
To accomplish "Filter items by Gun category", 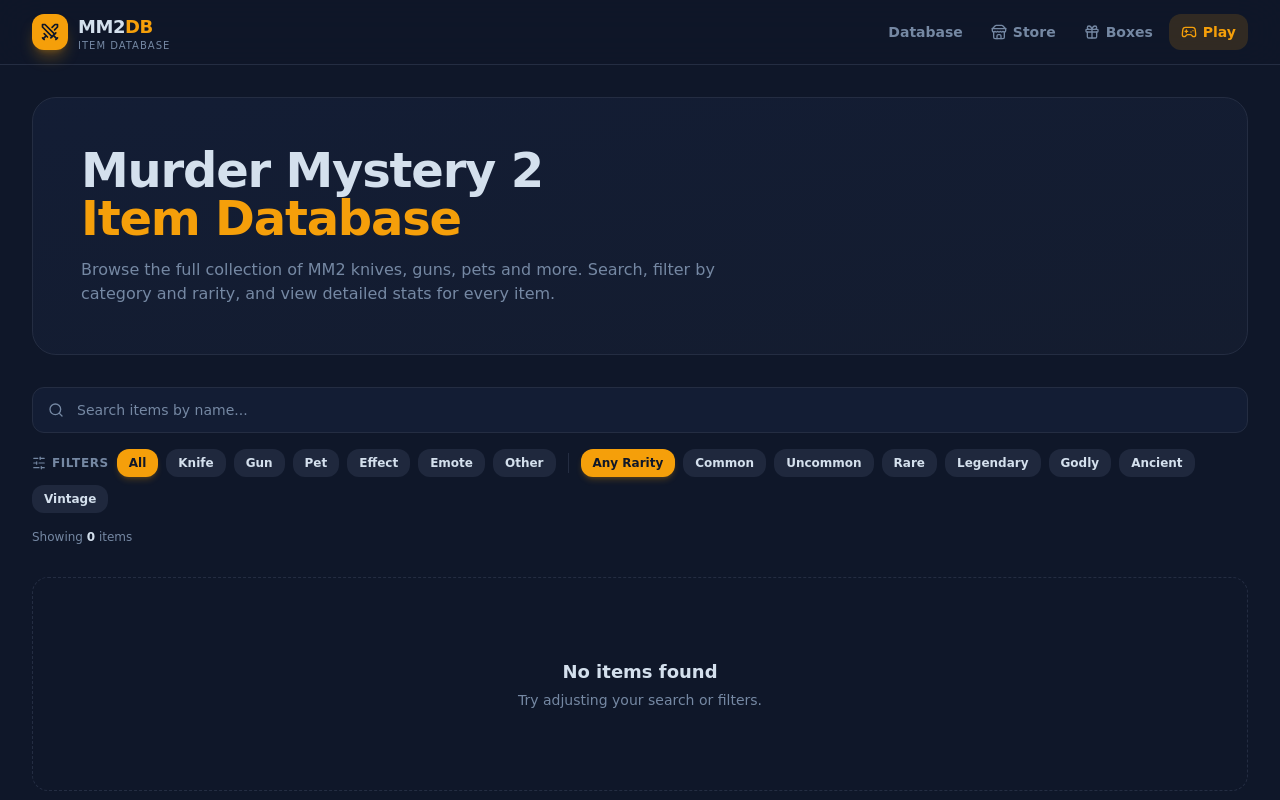I will 259,463.
